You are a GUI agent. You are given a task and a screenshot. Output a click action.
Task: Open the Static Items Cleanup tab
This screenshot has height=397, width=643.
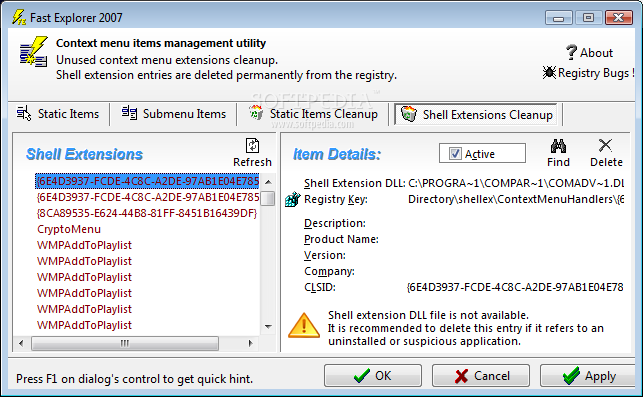tap(313, 114)
